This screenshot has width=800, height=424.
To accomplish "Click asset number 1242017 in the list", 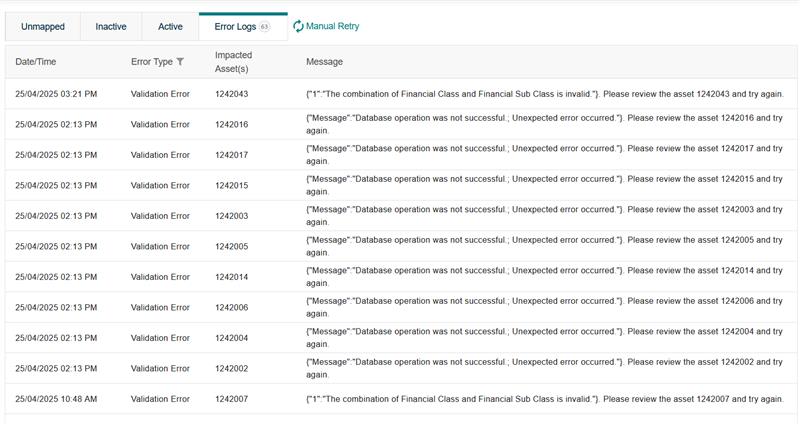I will point(231,155).
